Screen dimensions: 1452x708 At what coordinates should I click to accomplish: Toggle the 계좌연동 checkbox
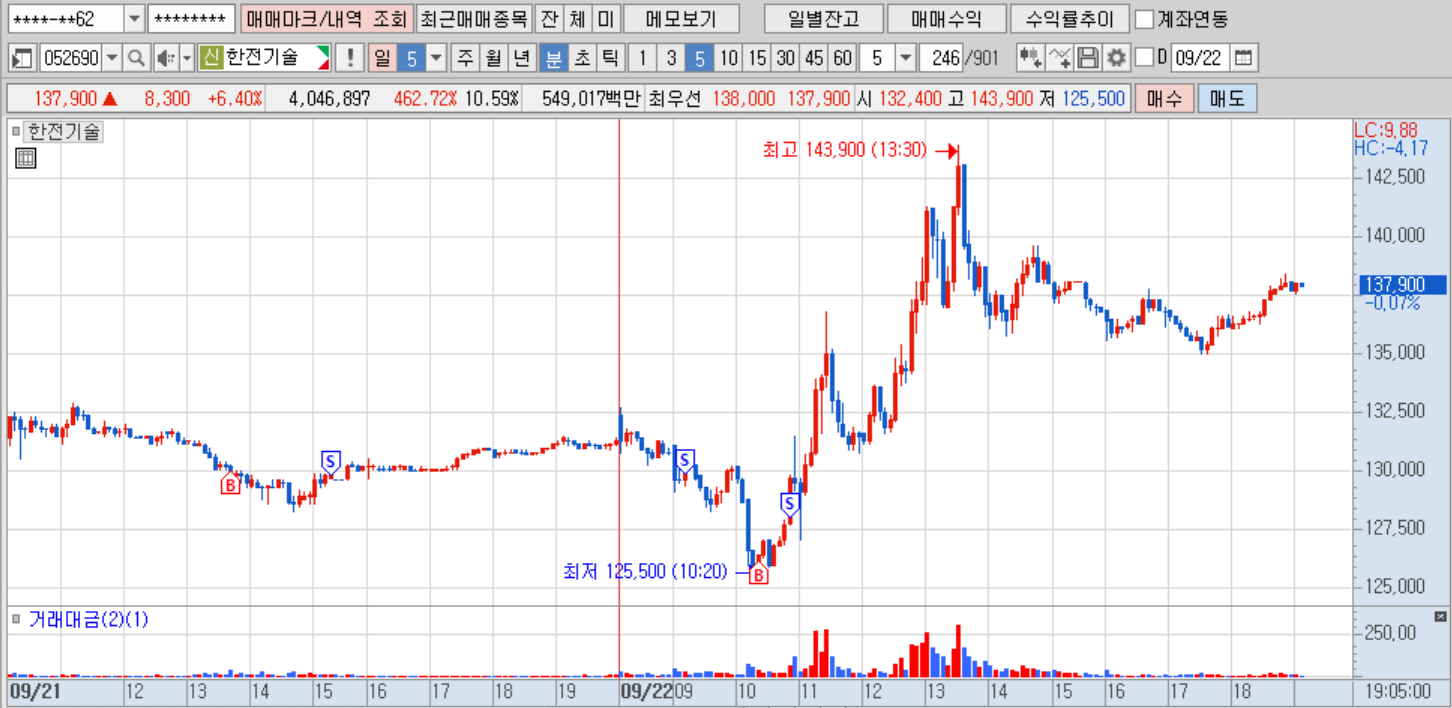(x=1145, y=19)
